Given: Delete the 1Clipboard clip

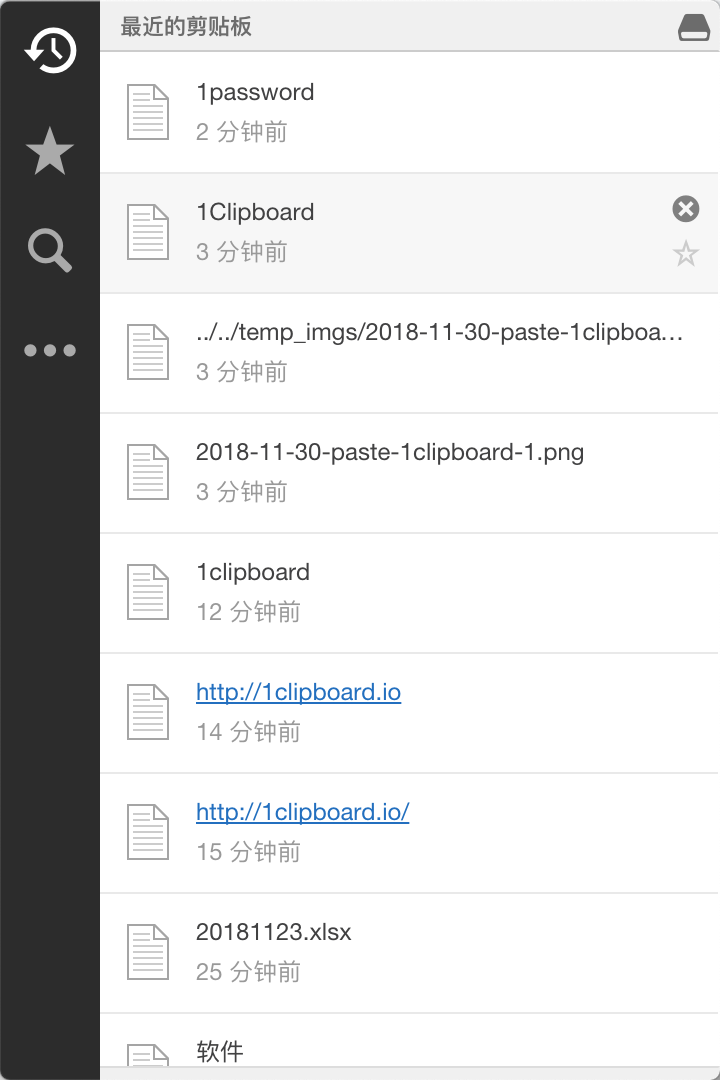Looking at the screenshot, I should [685, 209].
